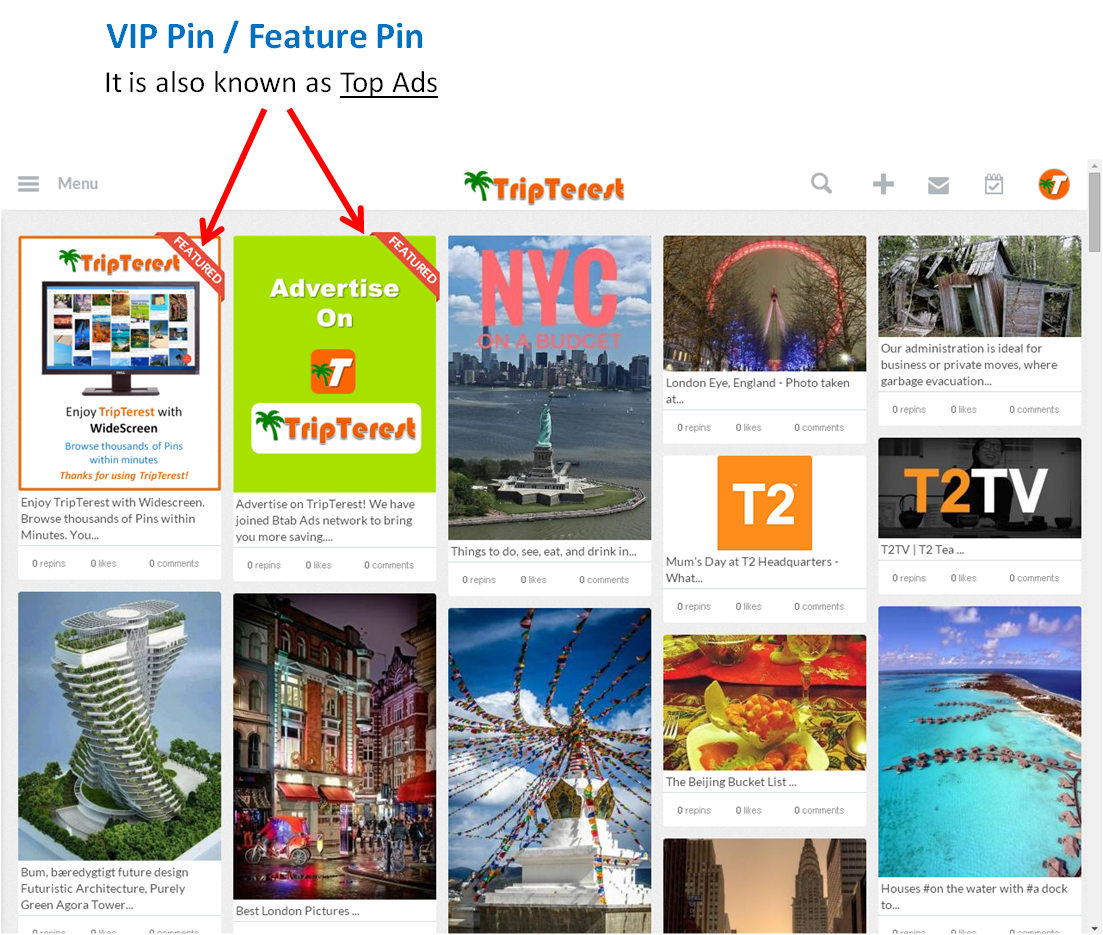Open 'The Beijing Bucket List' link
Viewport: 1103px width, 935px height.
pyautogui.click(x=731, y=782)
